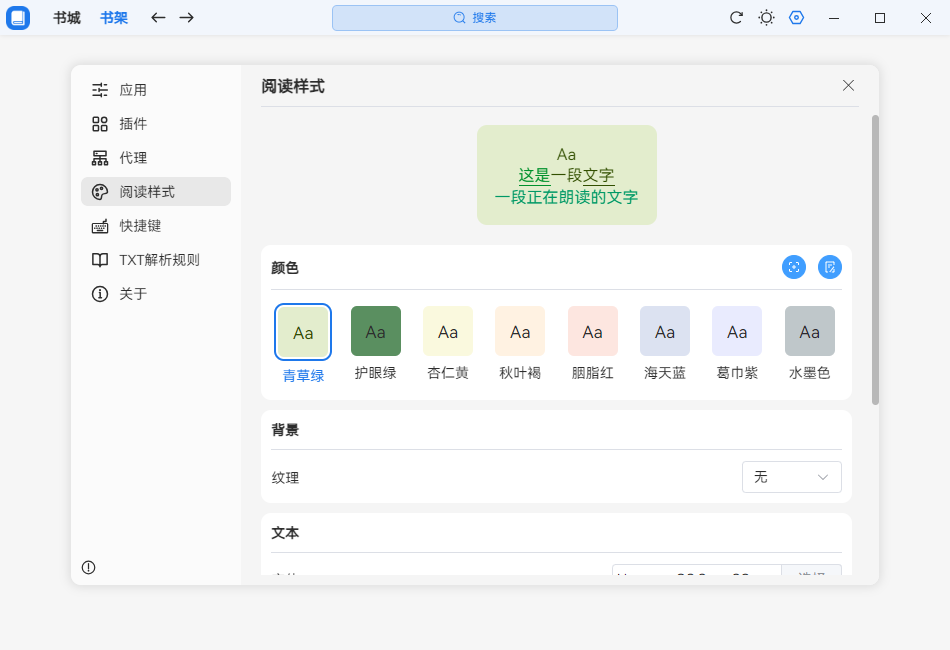This screenshot has width=950, height=650.
Task: Click the edit color scheme icon
Action: (830, 267)
